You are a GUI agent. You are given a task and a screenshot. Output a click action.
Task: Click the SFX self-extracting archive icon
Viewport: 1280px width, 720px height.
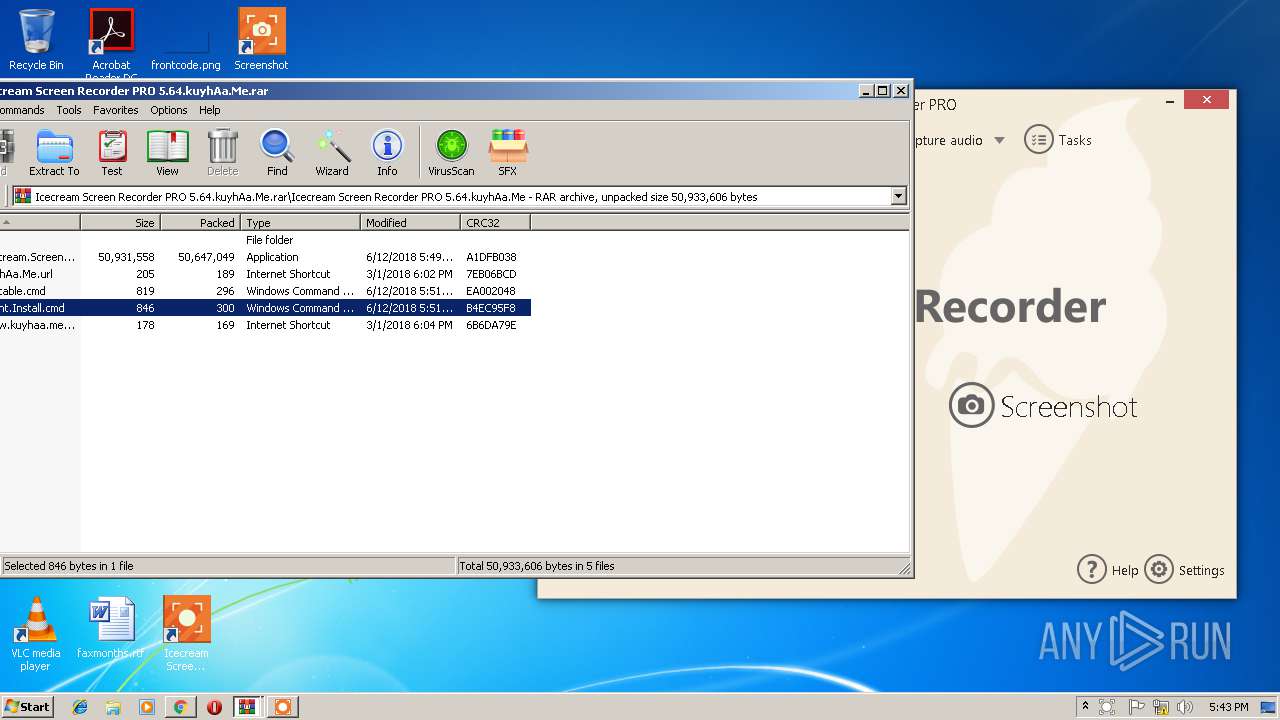point(507,153)
